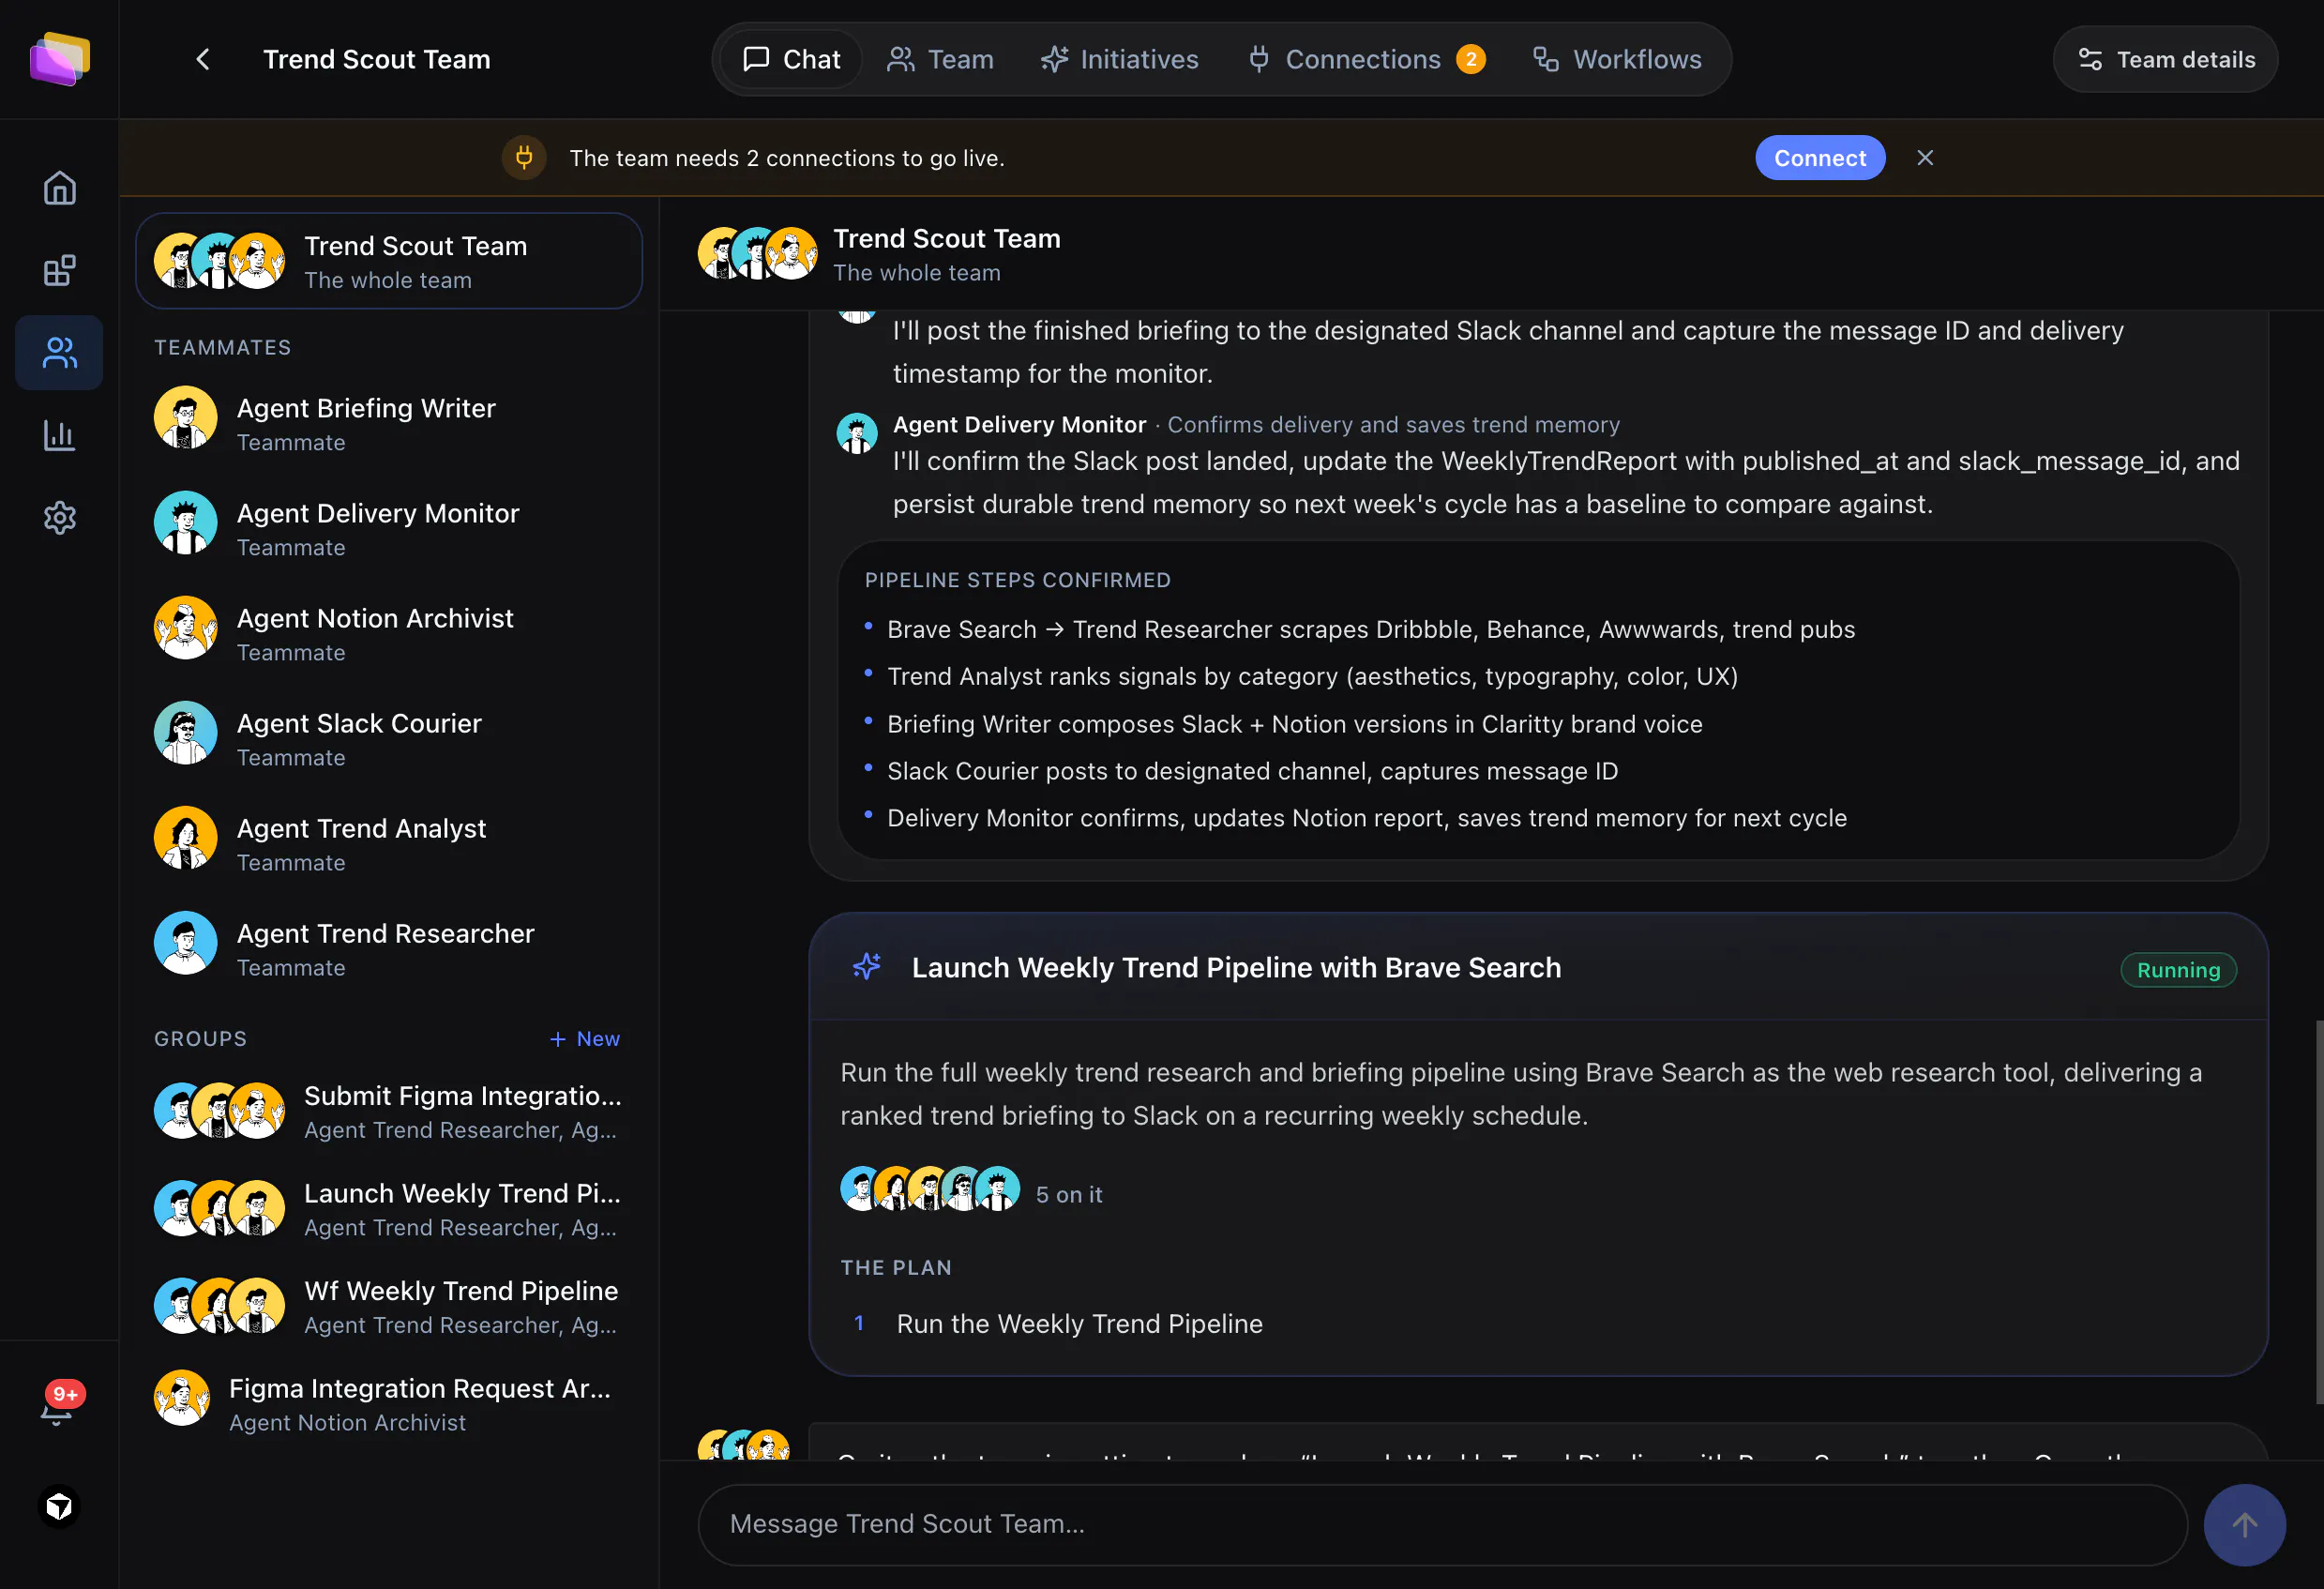Open the Figma Integration Request Ar... group
The width and height of the screenshot is (2324, 1589).
[x=389, y=1403]
